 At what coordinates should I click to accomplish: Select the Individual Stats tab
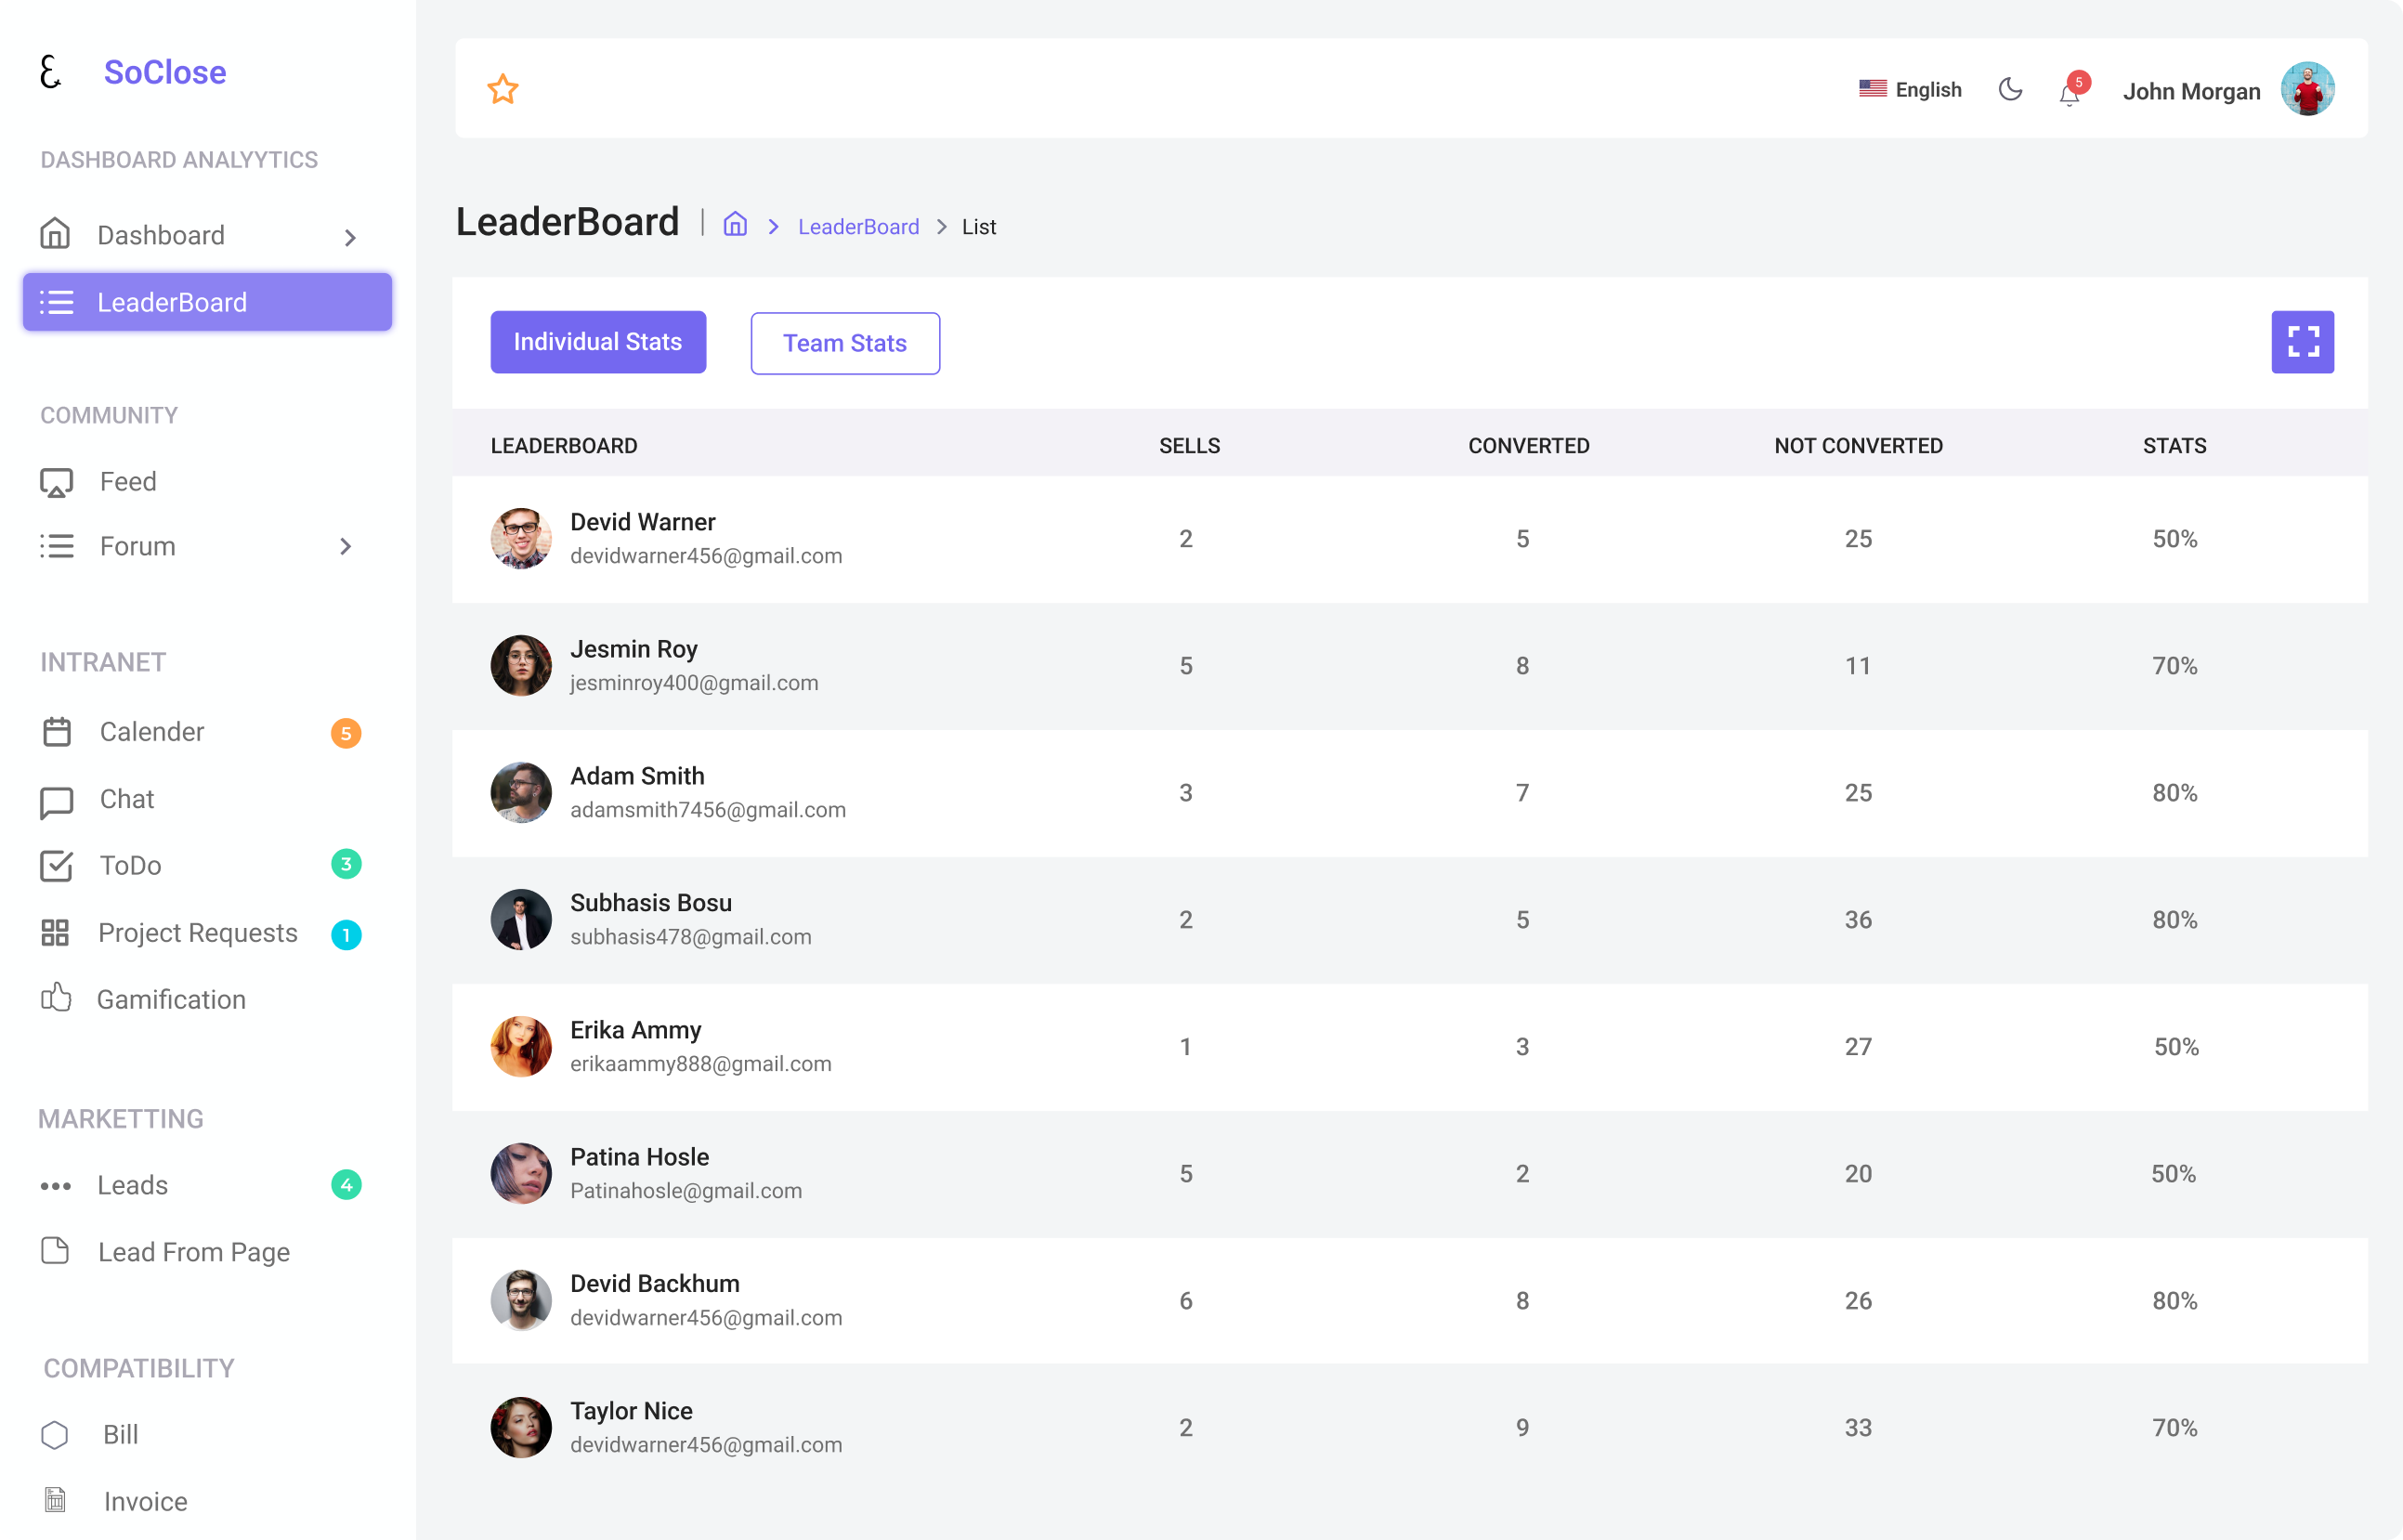point(598,342)
